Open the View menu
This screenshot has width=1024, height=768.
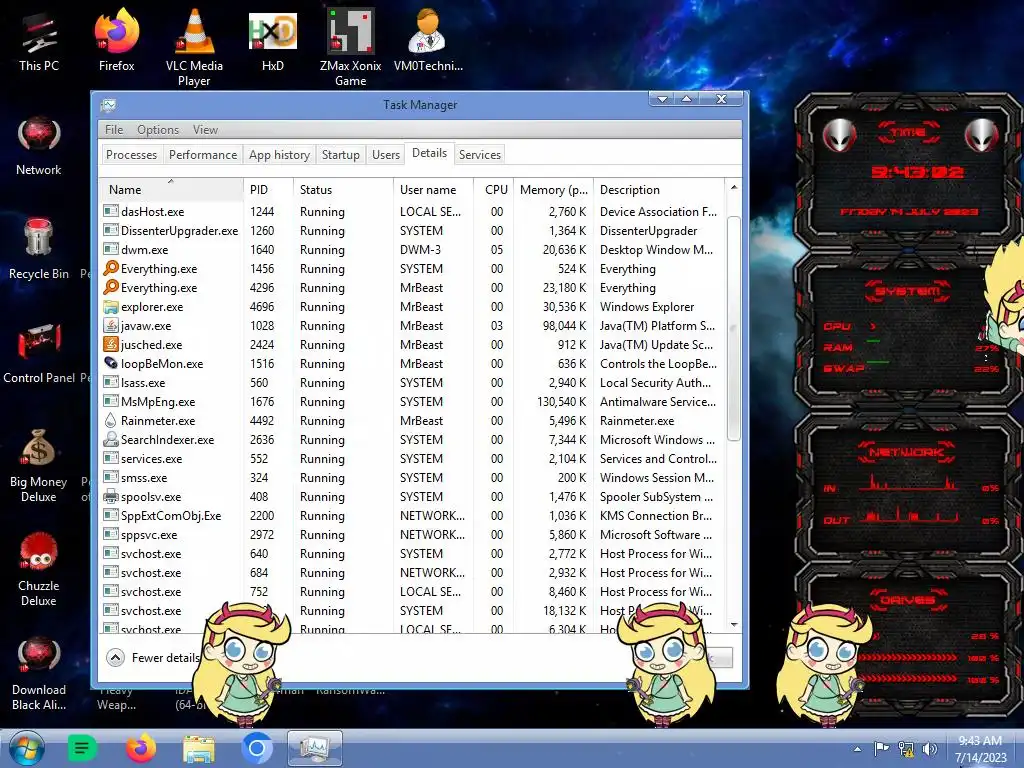205,130
